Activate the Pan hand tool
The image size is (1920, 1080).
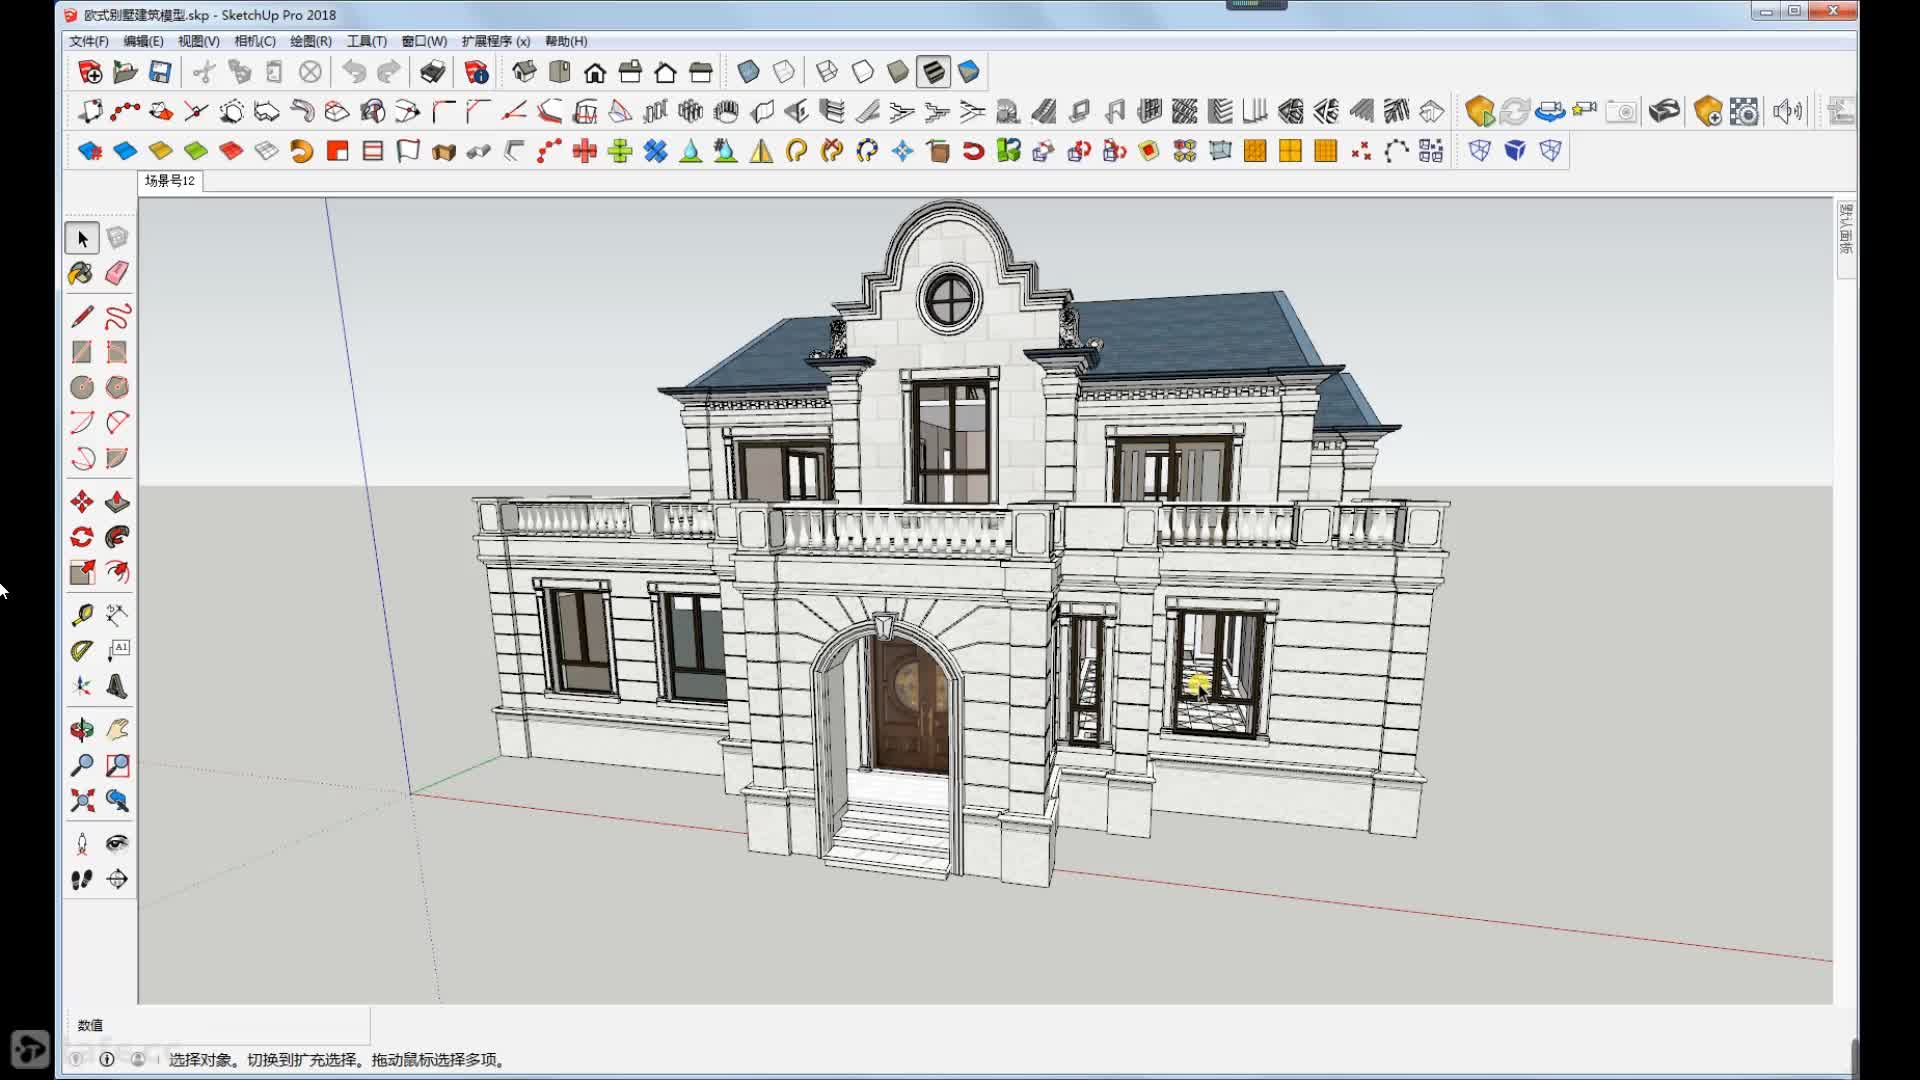pyautogui.click(x=117, y=729)
